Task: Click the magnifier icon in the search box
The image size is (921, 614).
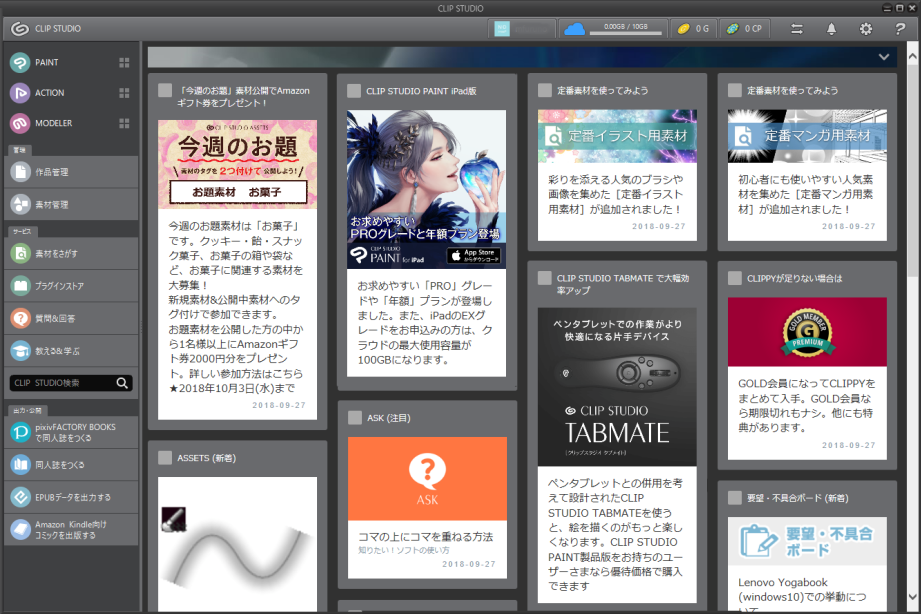Action: click(122, 383)
